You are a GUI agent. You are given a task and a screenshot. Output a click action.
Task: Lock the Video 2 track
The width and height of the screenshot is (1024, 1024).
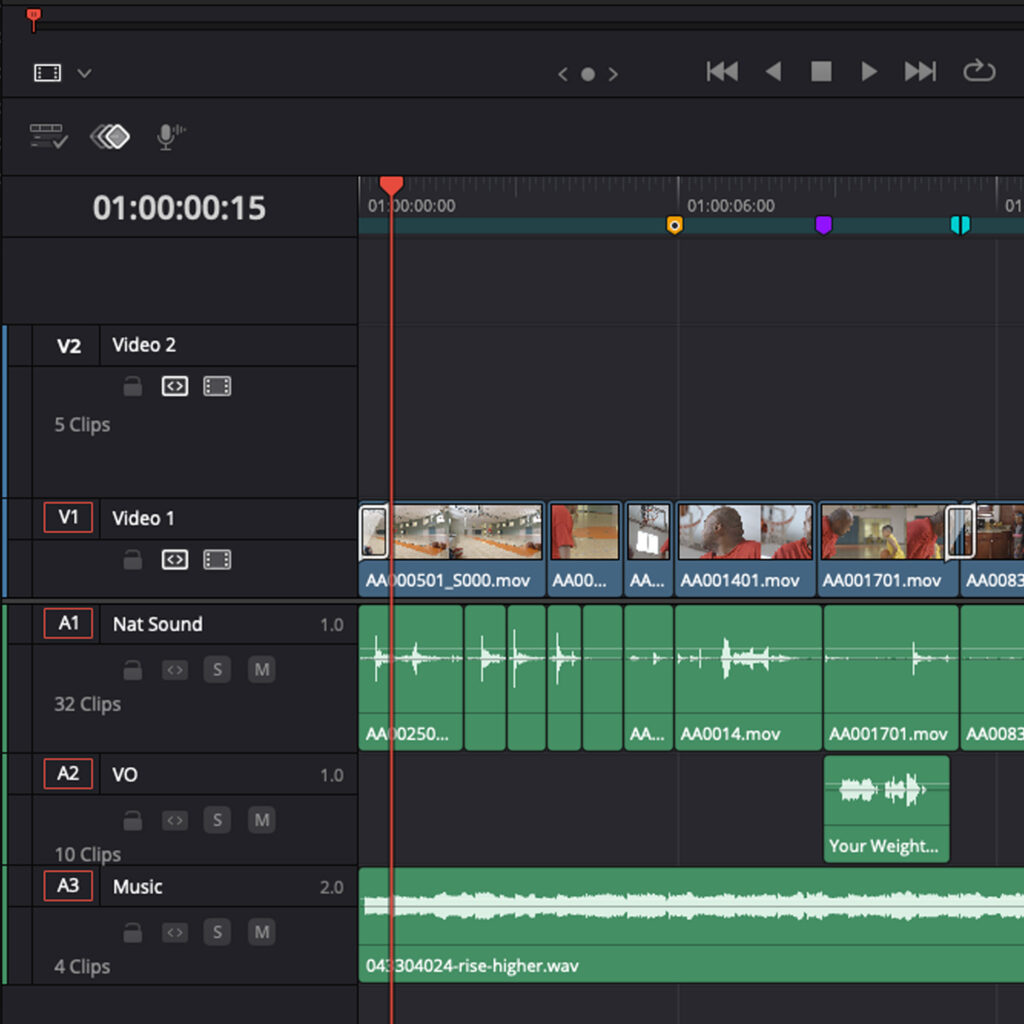tap(132, 386)
